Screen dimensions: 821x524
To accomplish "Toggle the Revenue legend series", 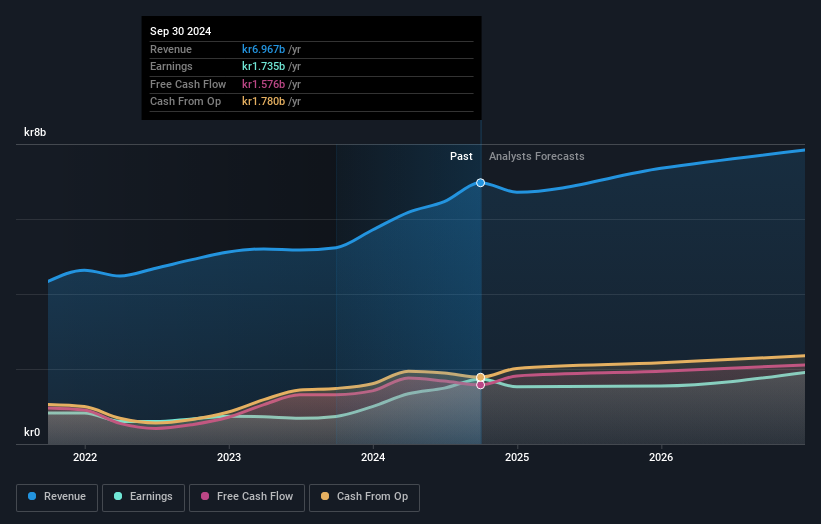I will (x=57, y=497).
